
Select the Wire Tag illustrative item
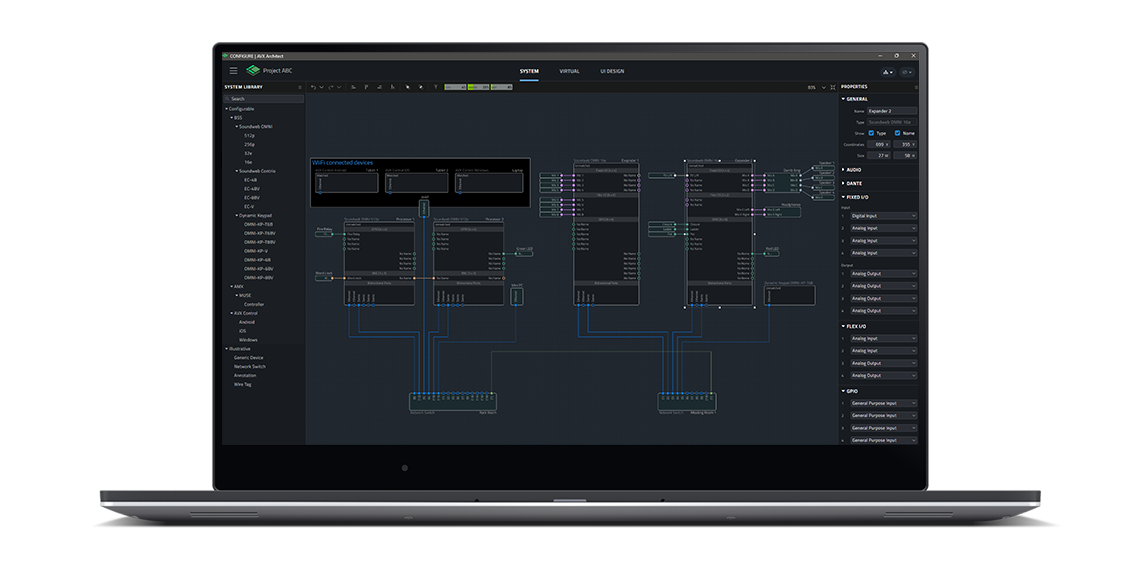[x=242, y=384]
